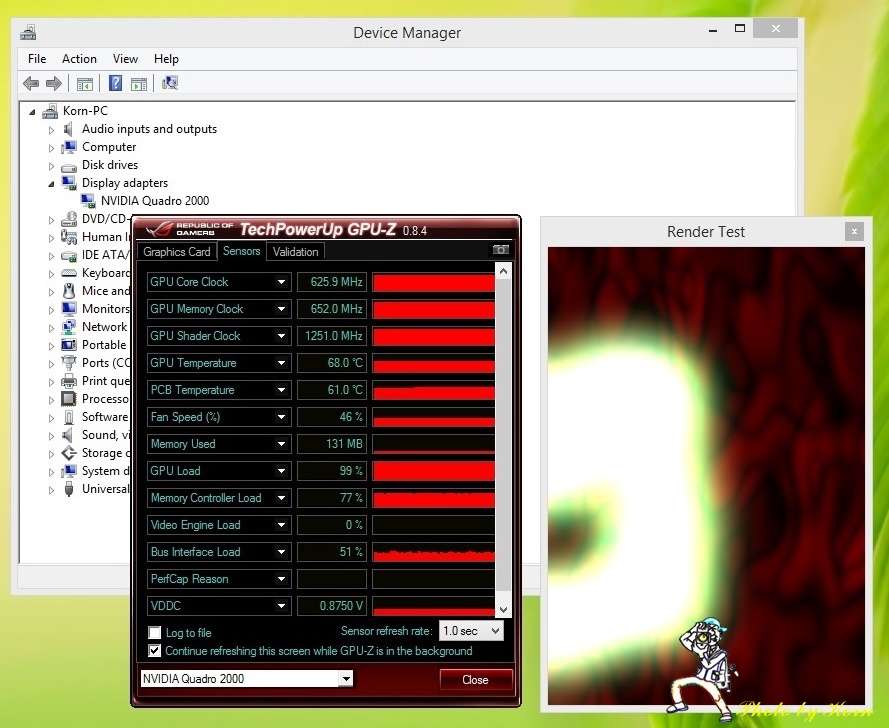Viewport: 889px width, 728px height.
Task: Open the GPU Temperature sensor dropdown
Action: tap(281, 363)
